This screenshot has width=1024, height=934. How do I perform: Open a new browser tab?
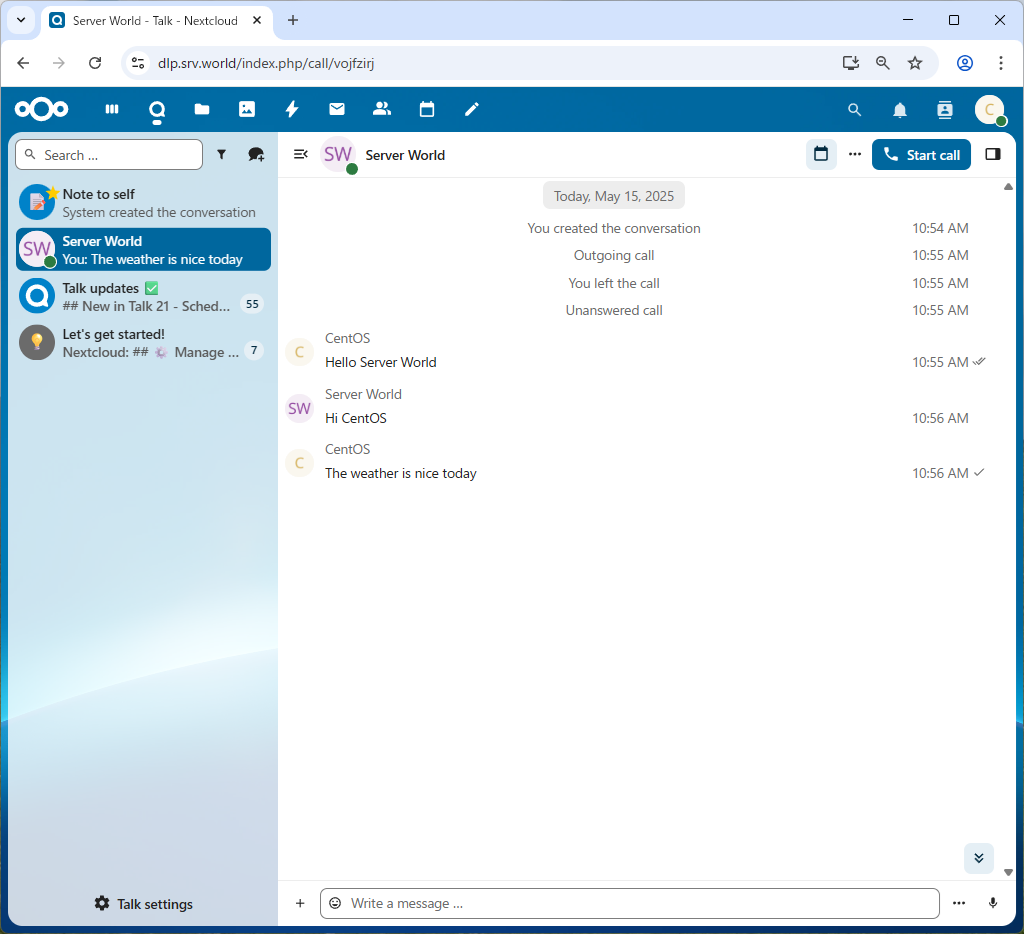(x=293, y=20)
